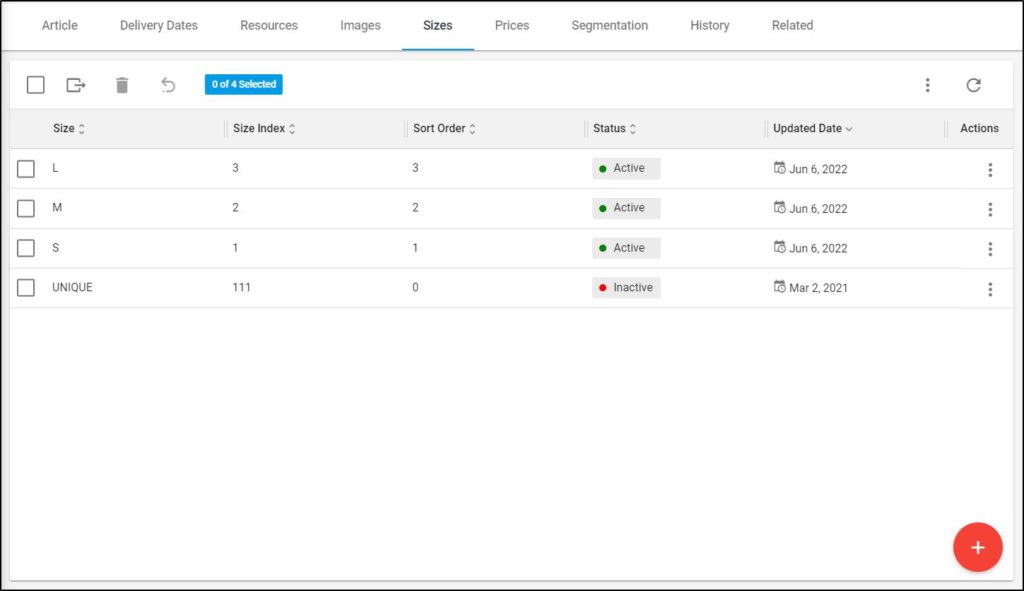Viewport: 1024px width, 591px height.
Task: Click the red add button
Action: 977,547
